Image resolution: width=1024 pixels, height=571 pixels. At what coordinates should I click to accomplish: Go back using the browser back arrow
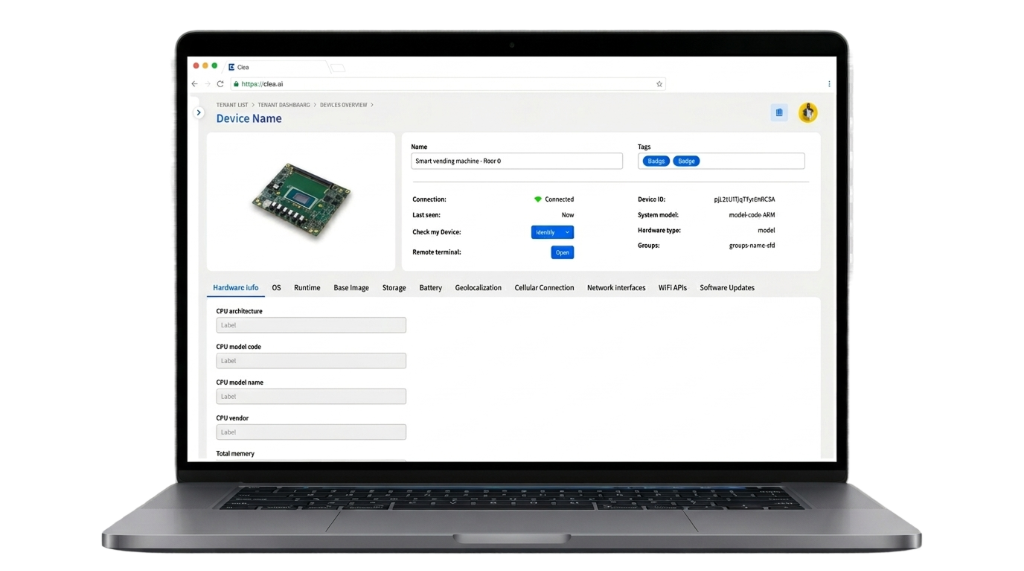point(195,84)
